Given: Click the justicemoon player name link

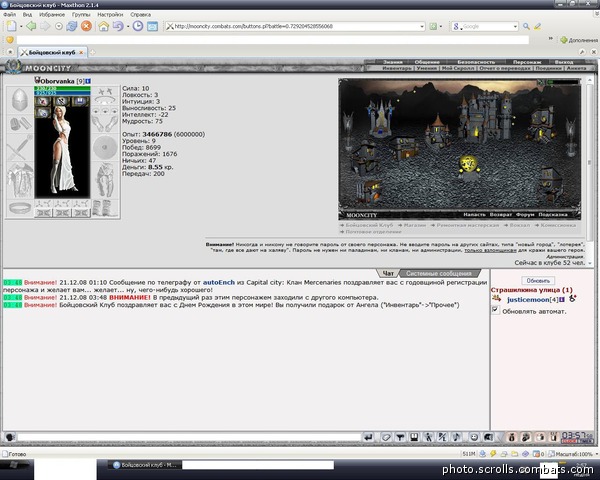Looking at the screenshot, I should point(528,299).
